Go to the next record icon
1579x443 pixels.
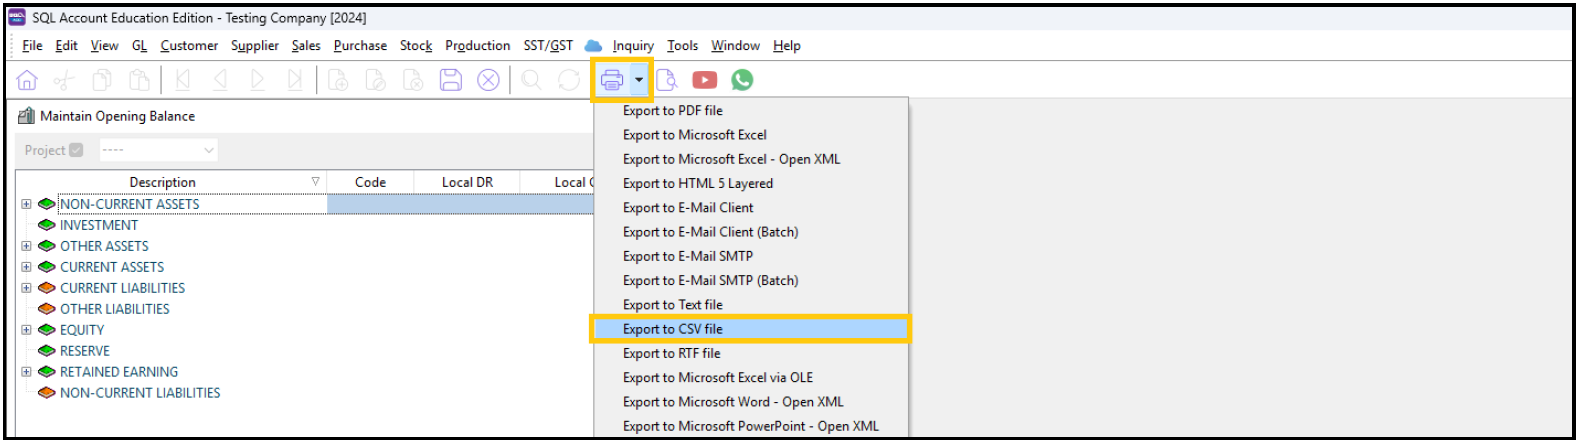pyautogui.click(x=257, y=80)
